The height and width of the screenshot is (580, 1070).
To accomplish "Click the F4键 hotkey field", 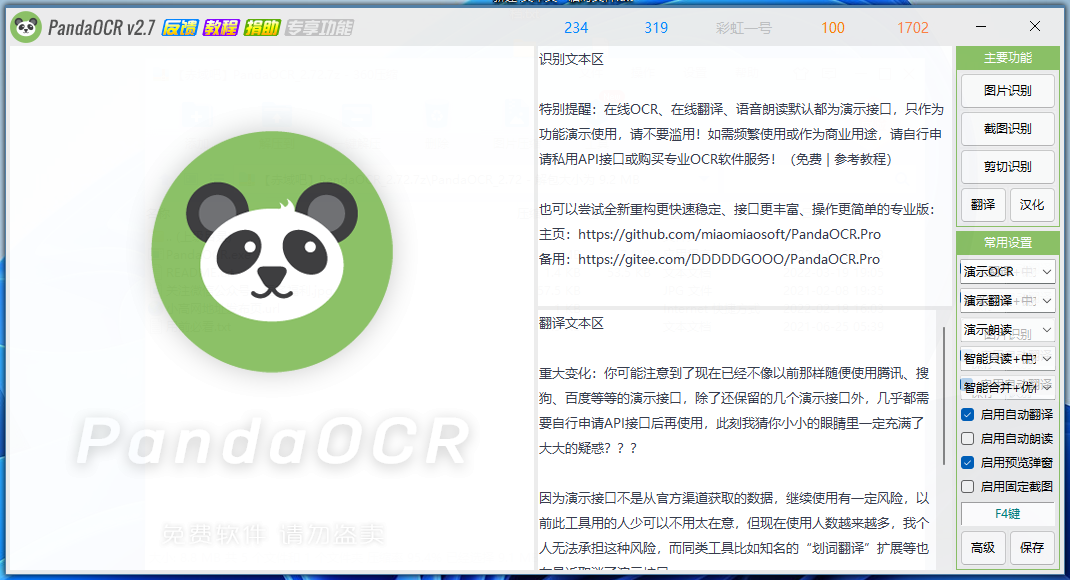I will [1007, 514].
